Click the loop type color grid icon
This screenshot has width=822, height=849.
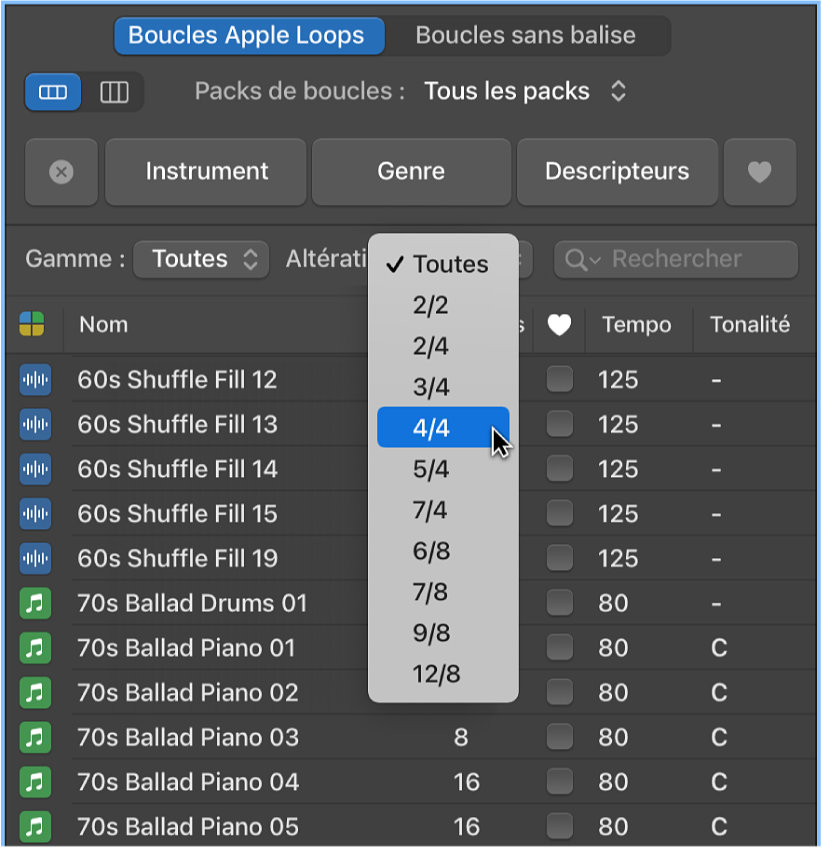(x=32, y=324)
